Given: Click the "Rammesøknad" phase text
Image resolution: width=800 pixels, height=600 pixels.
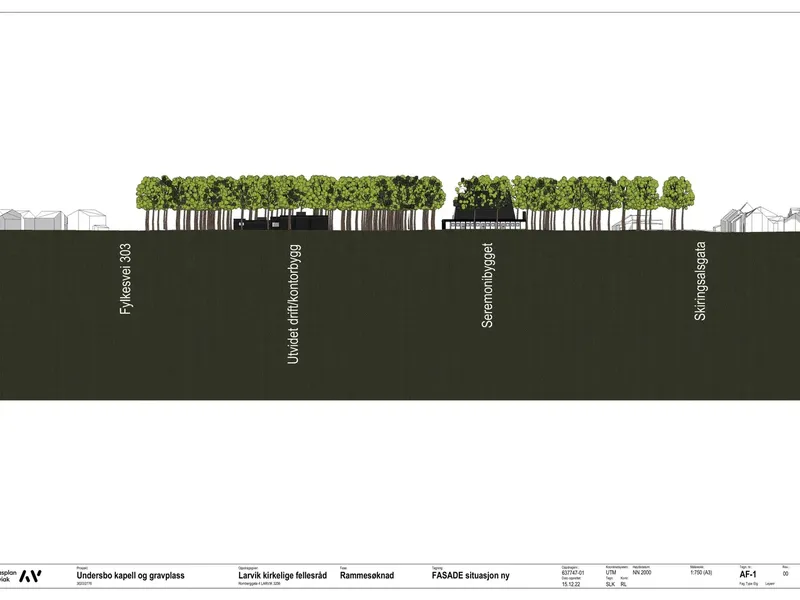Looking at the screenshot, I should pyautogui.click(x=367, y=575).
